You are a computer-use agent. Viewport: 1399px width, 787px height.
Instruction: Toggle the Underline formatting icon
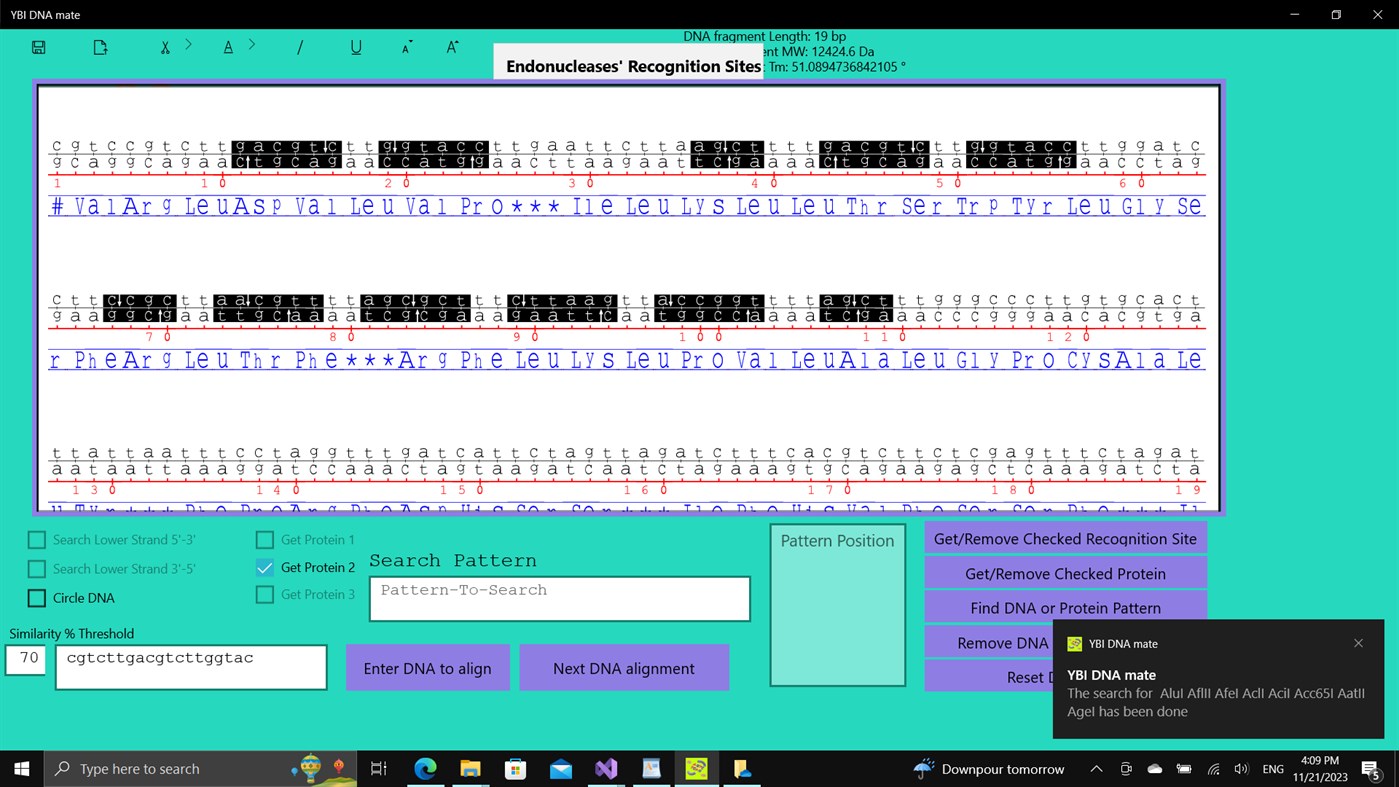click(x=356, y=46)
